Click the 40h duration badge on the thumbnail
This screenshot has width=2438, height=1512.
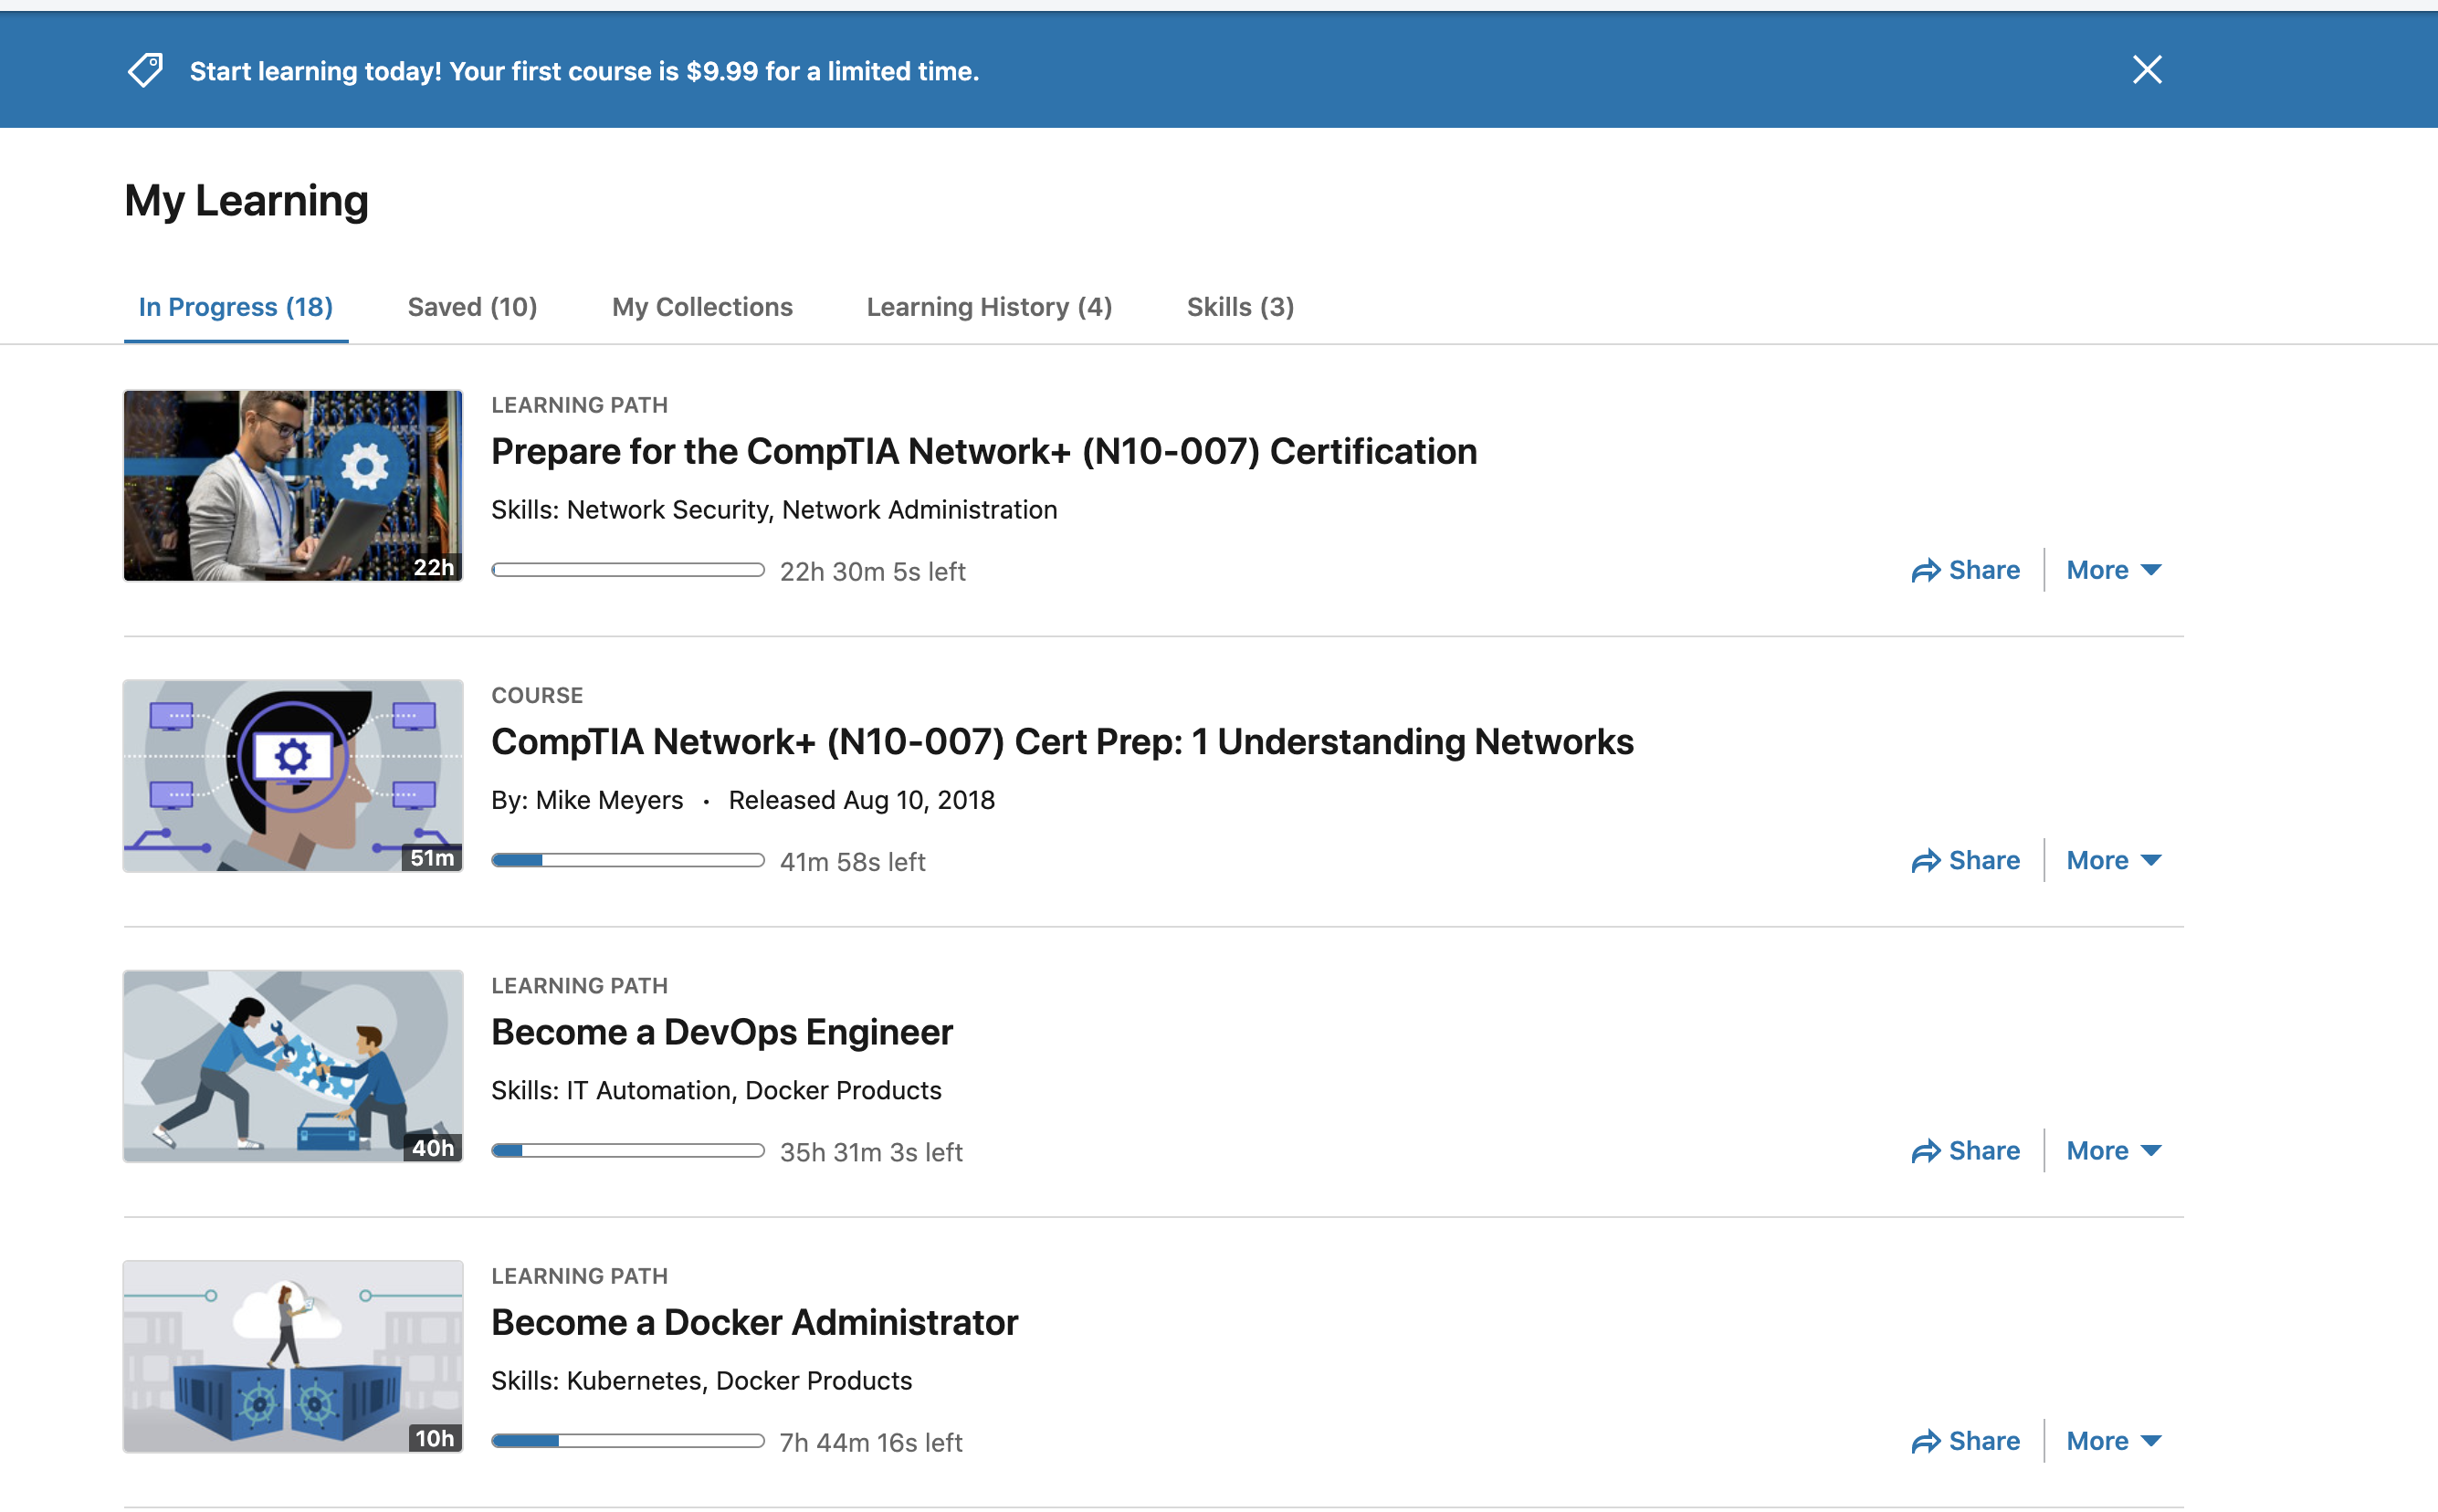pos(433,1147)
